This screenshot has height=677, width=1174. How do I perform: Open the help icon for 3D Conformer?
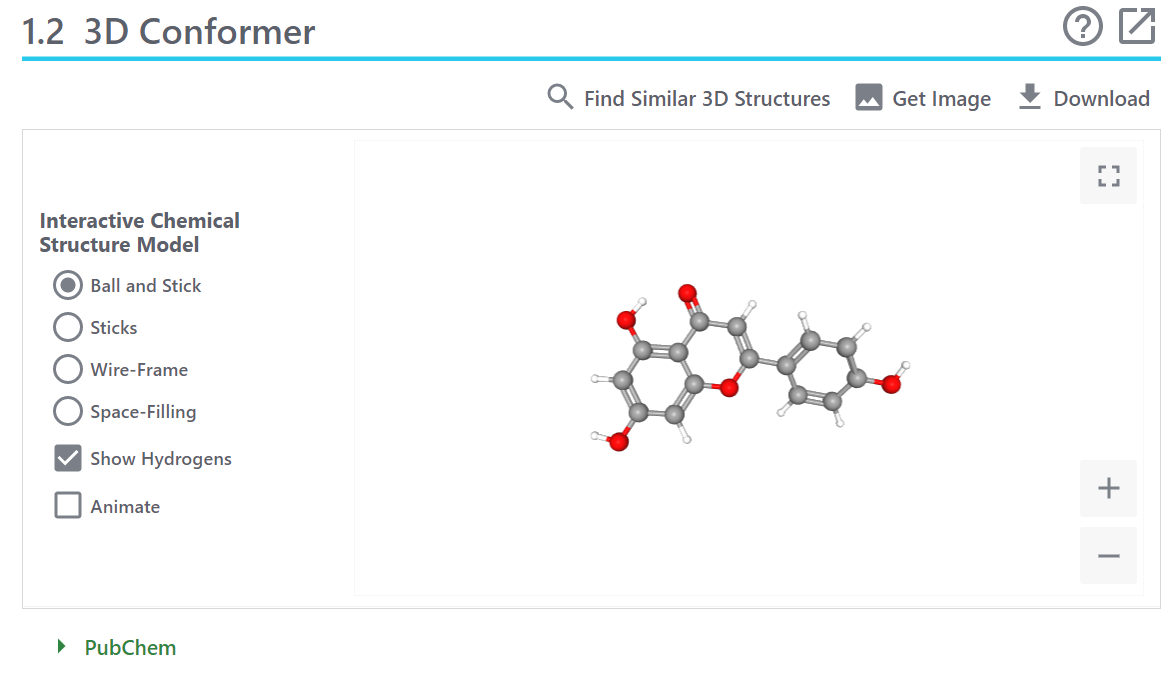pyautogui.click(x=1083, y=26)
